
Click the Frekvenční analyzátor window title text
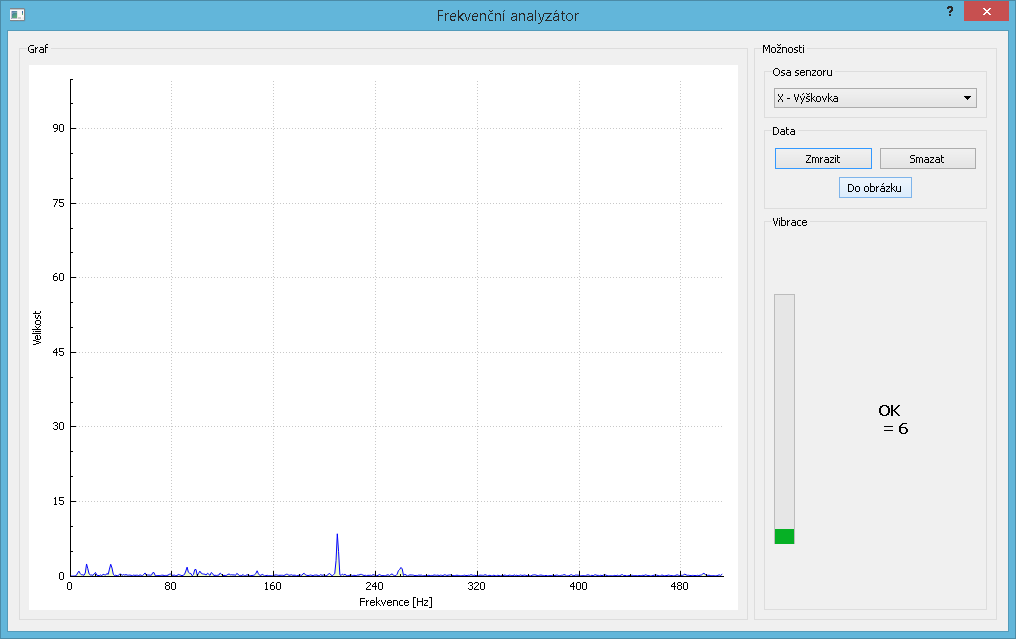507,16
